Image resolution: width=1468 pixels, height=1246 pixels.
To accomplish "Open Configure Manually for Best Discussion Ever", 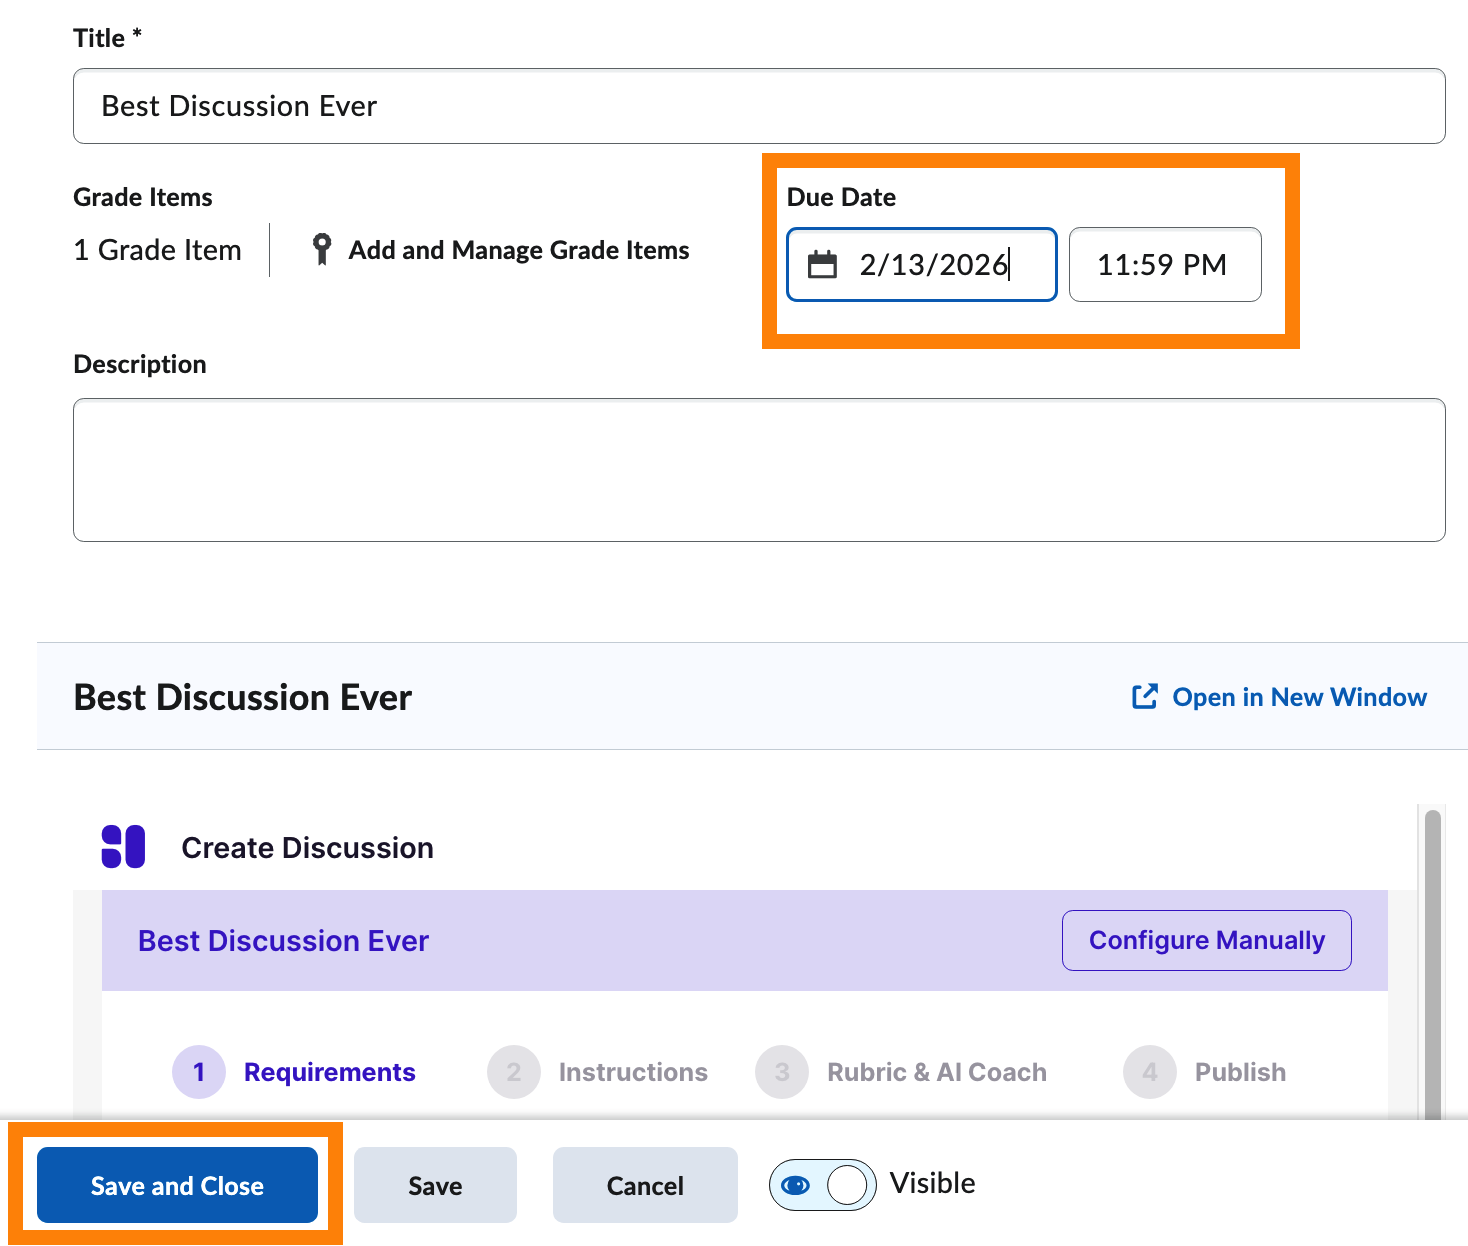I will point(1206,940).
